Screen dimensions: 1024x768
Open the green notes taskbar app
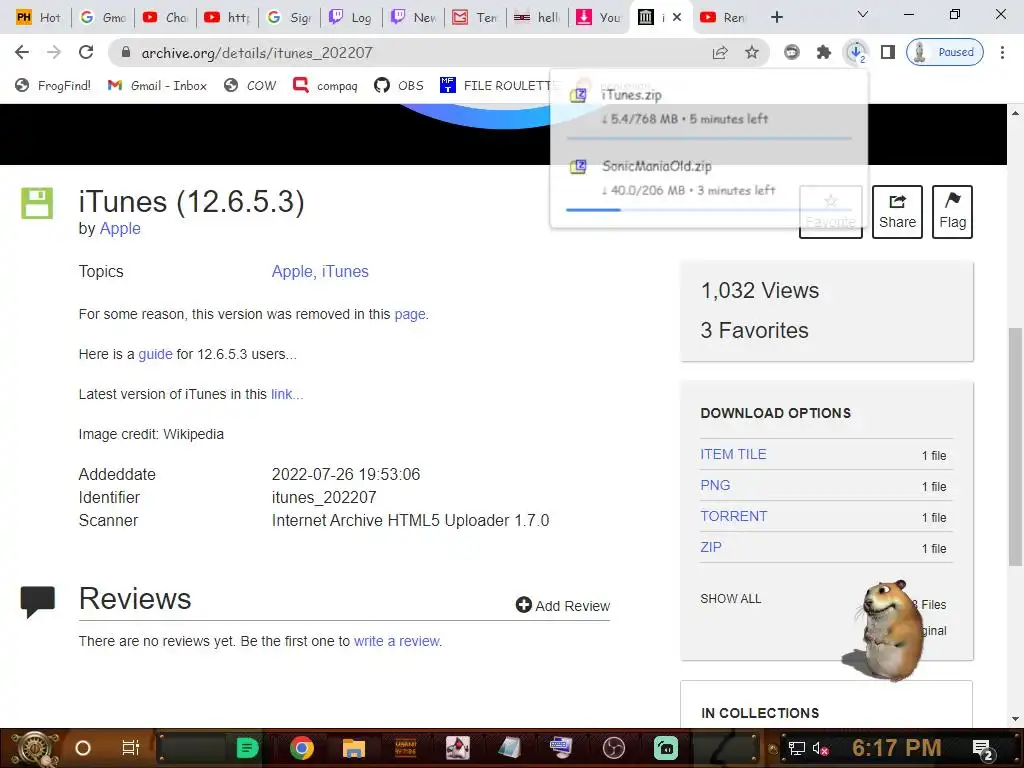point(247,748)
